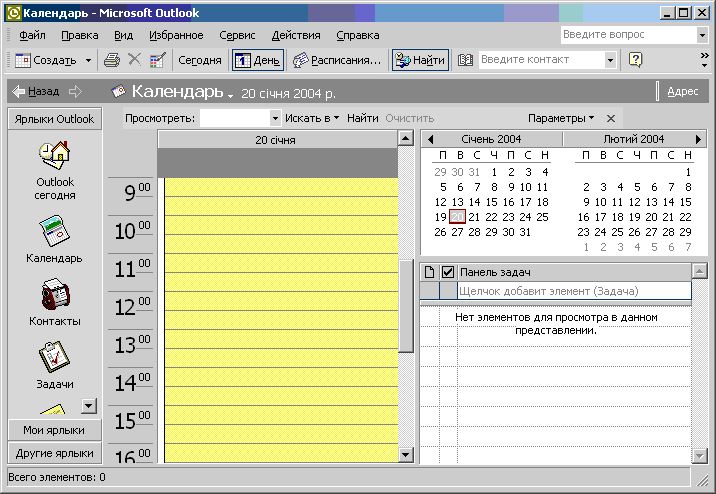Click Очистить in the search pane
This screenshot has width=716, height=494.
pyautogui.click(x=410, y=119)
